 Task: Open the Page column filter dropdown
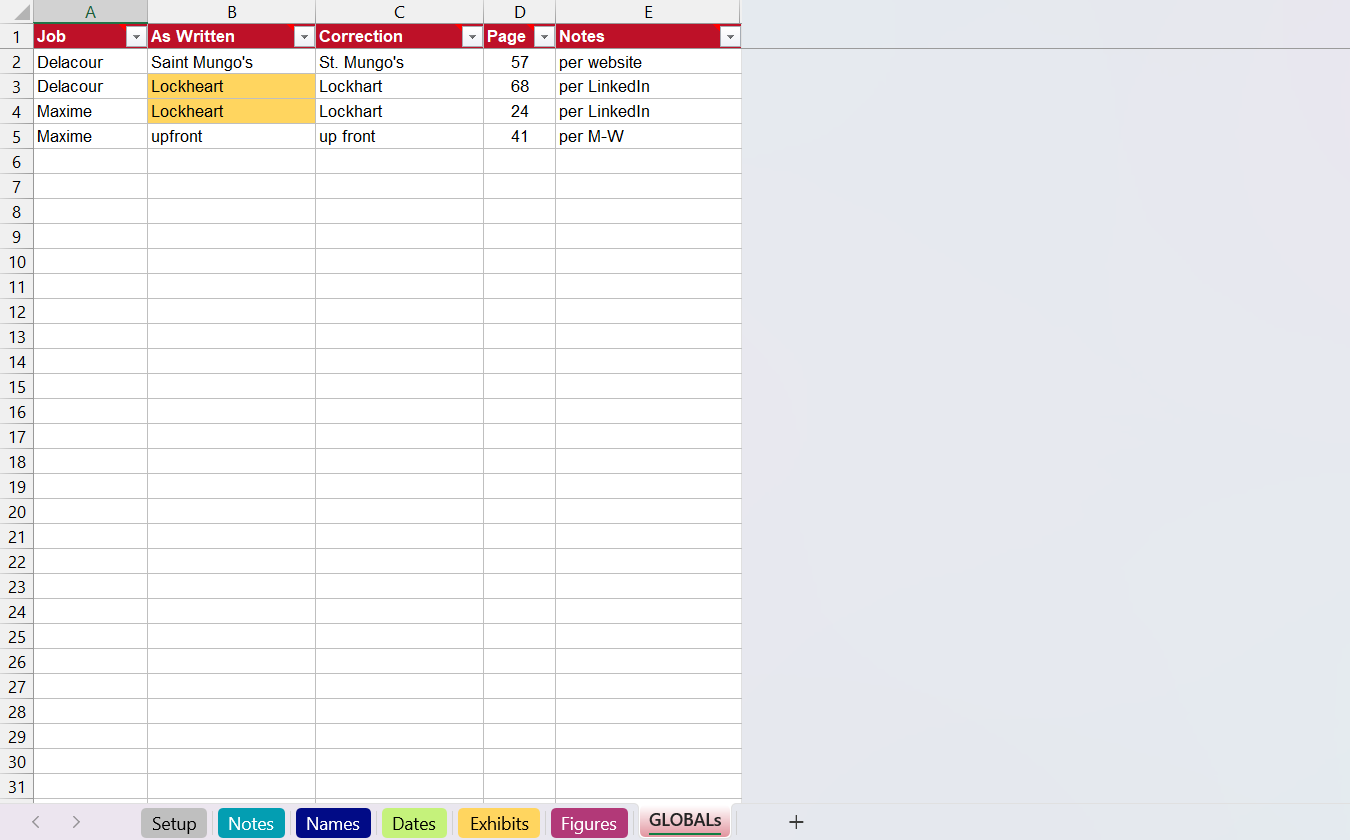[x=544, y=37]
